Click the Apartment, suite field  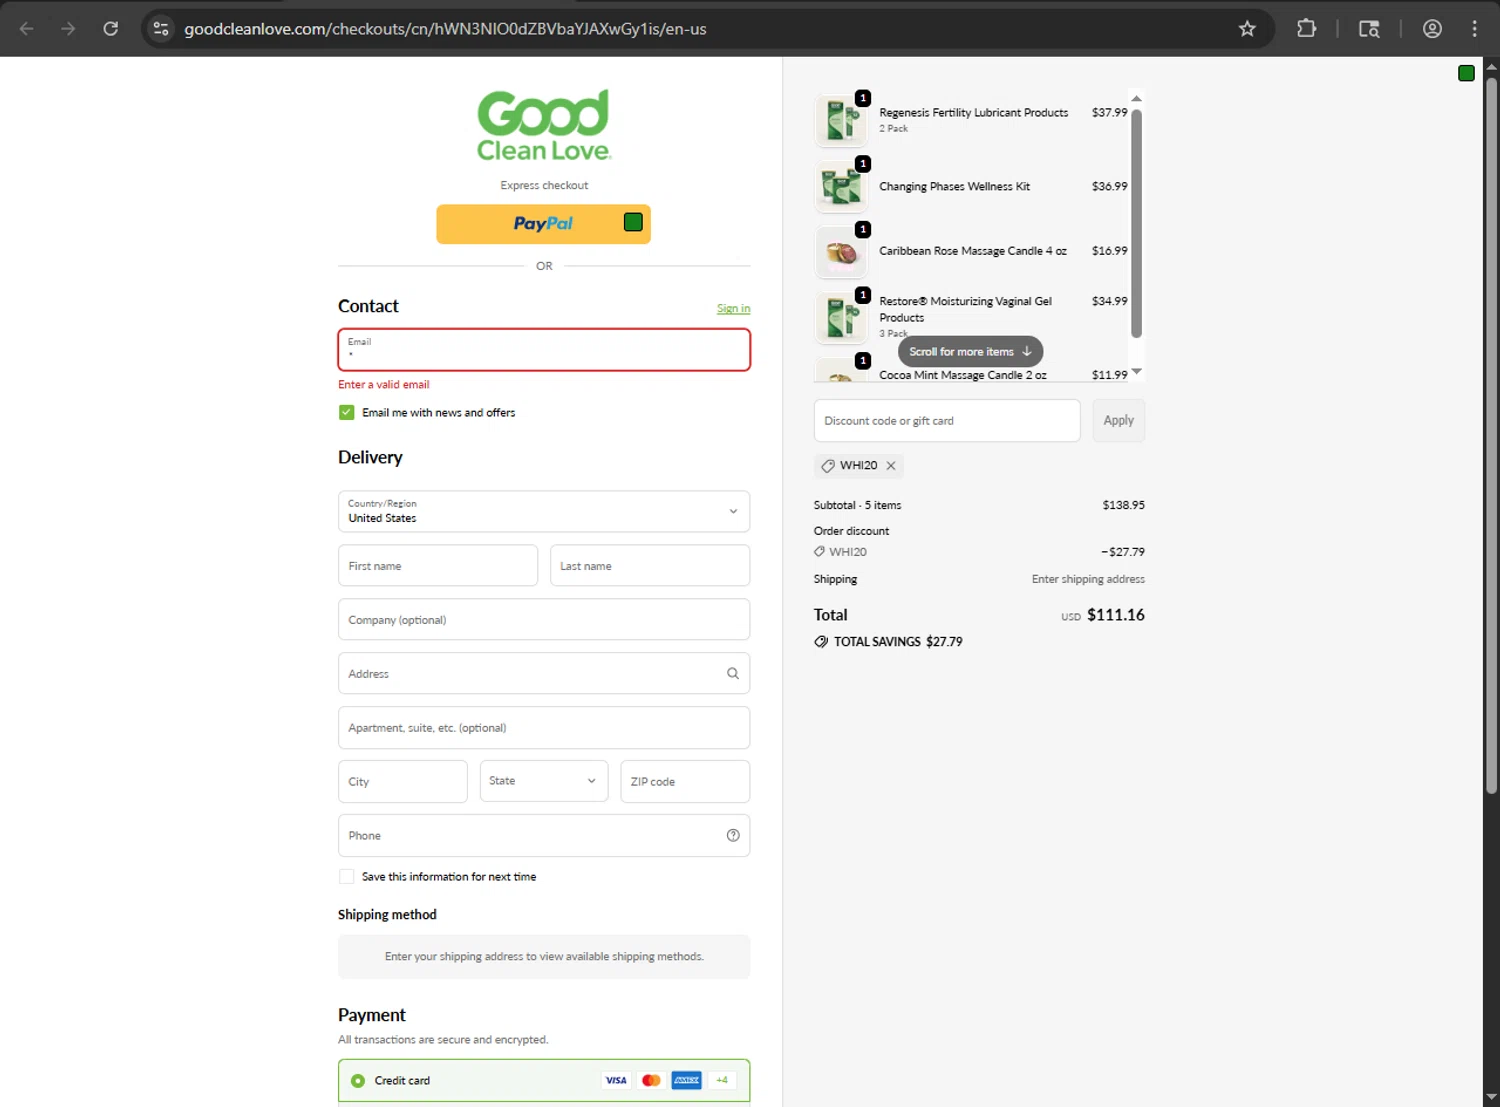point(544,727)
